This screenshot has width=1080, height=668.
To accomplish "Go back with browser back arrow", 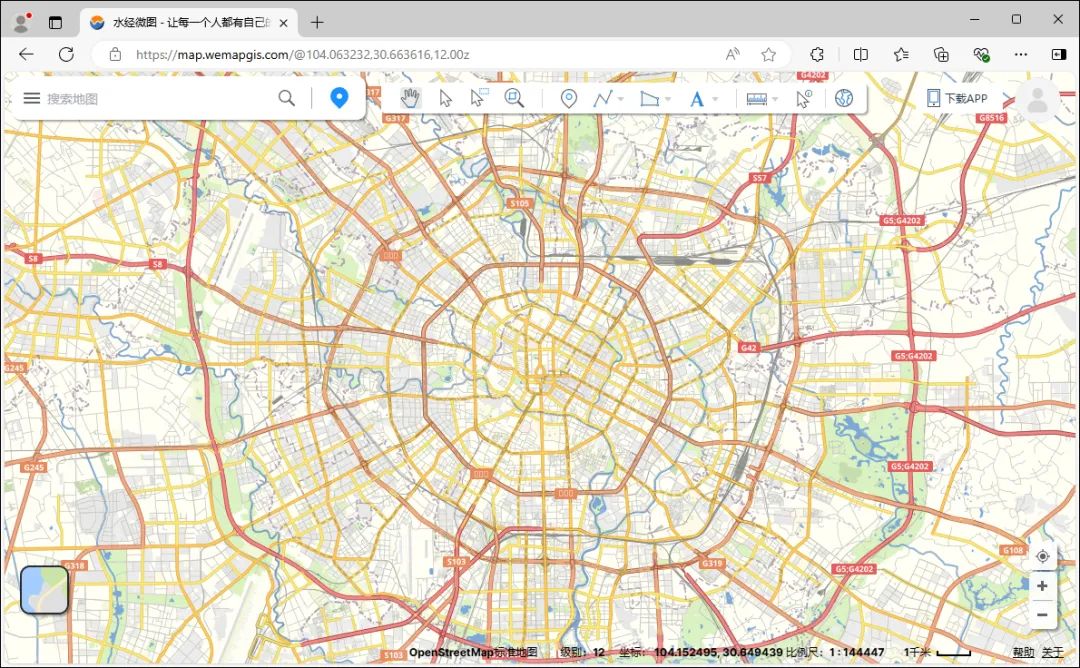I will 26,54.
